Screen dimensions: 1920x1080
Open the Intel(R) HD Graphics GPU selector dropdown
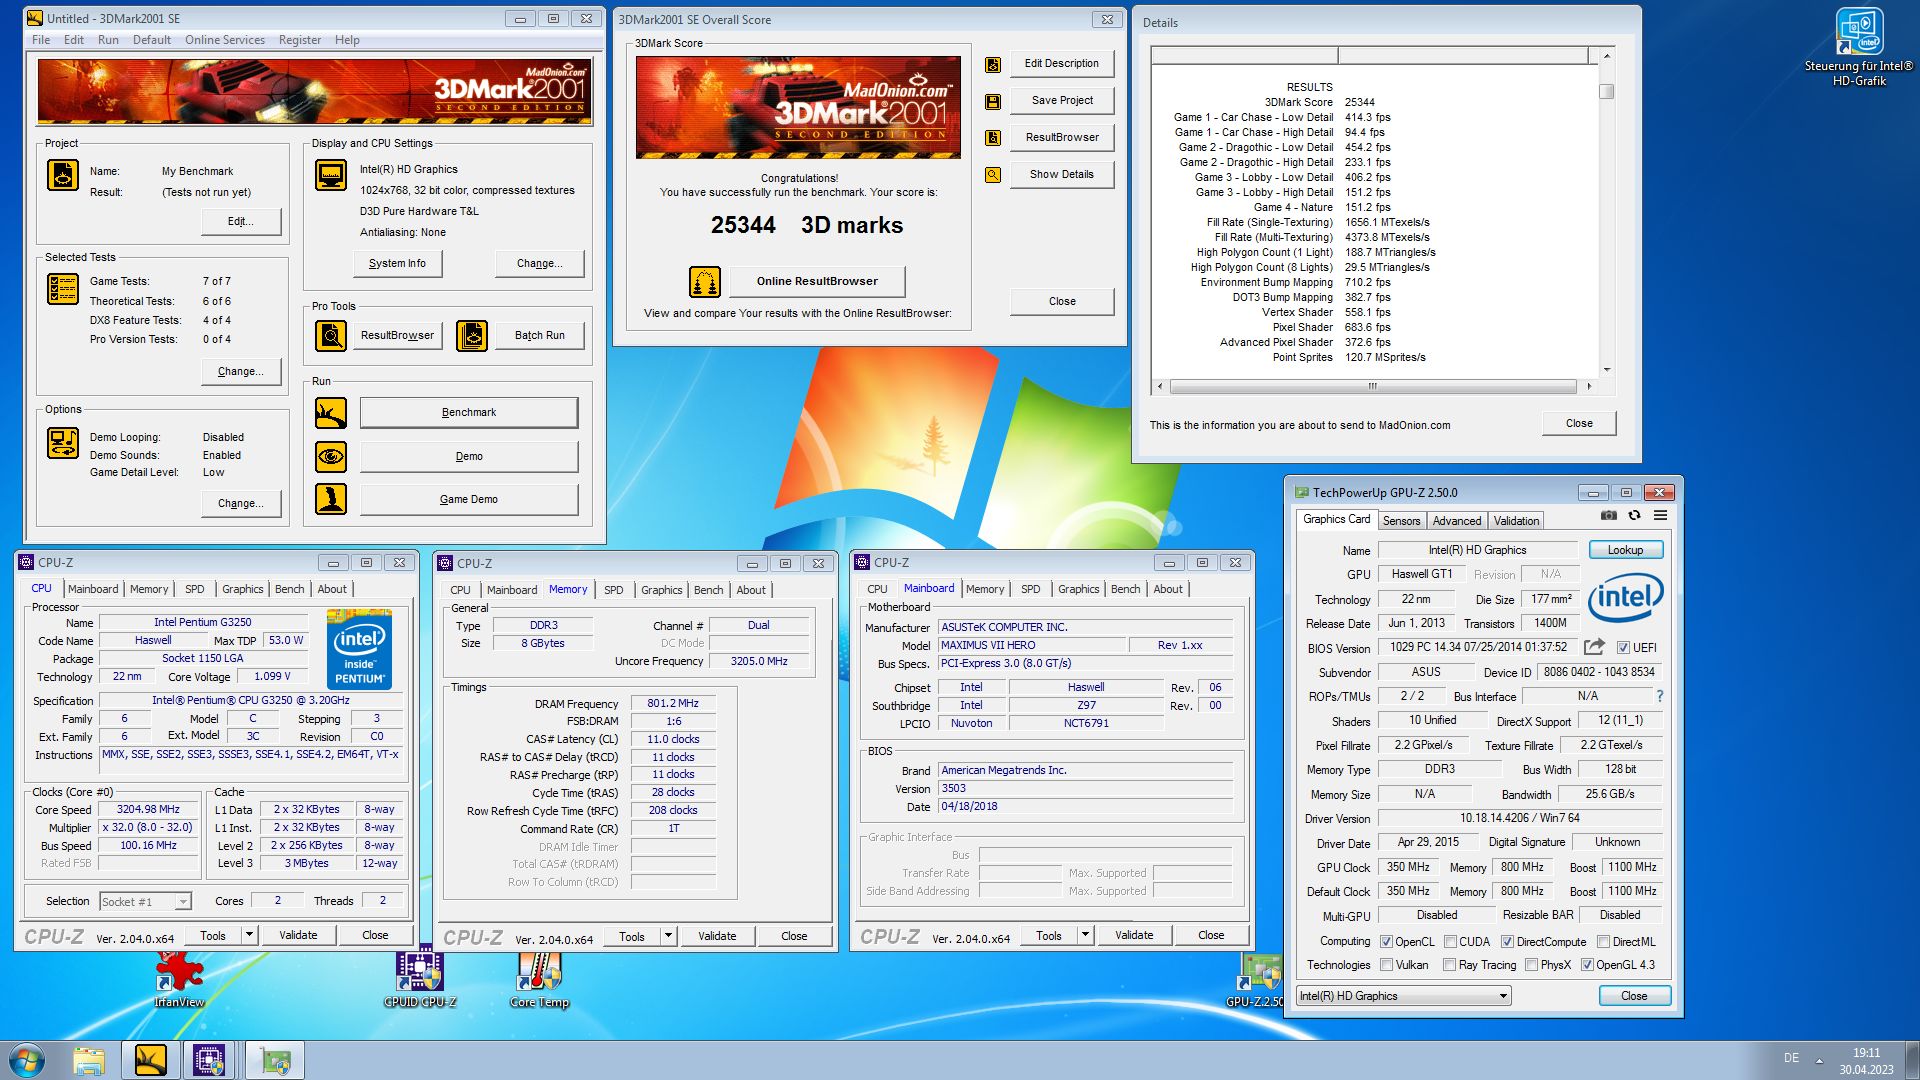(1403, 996)
